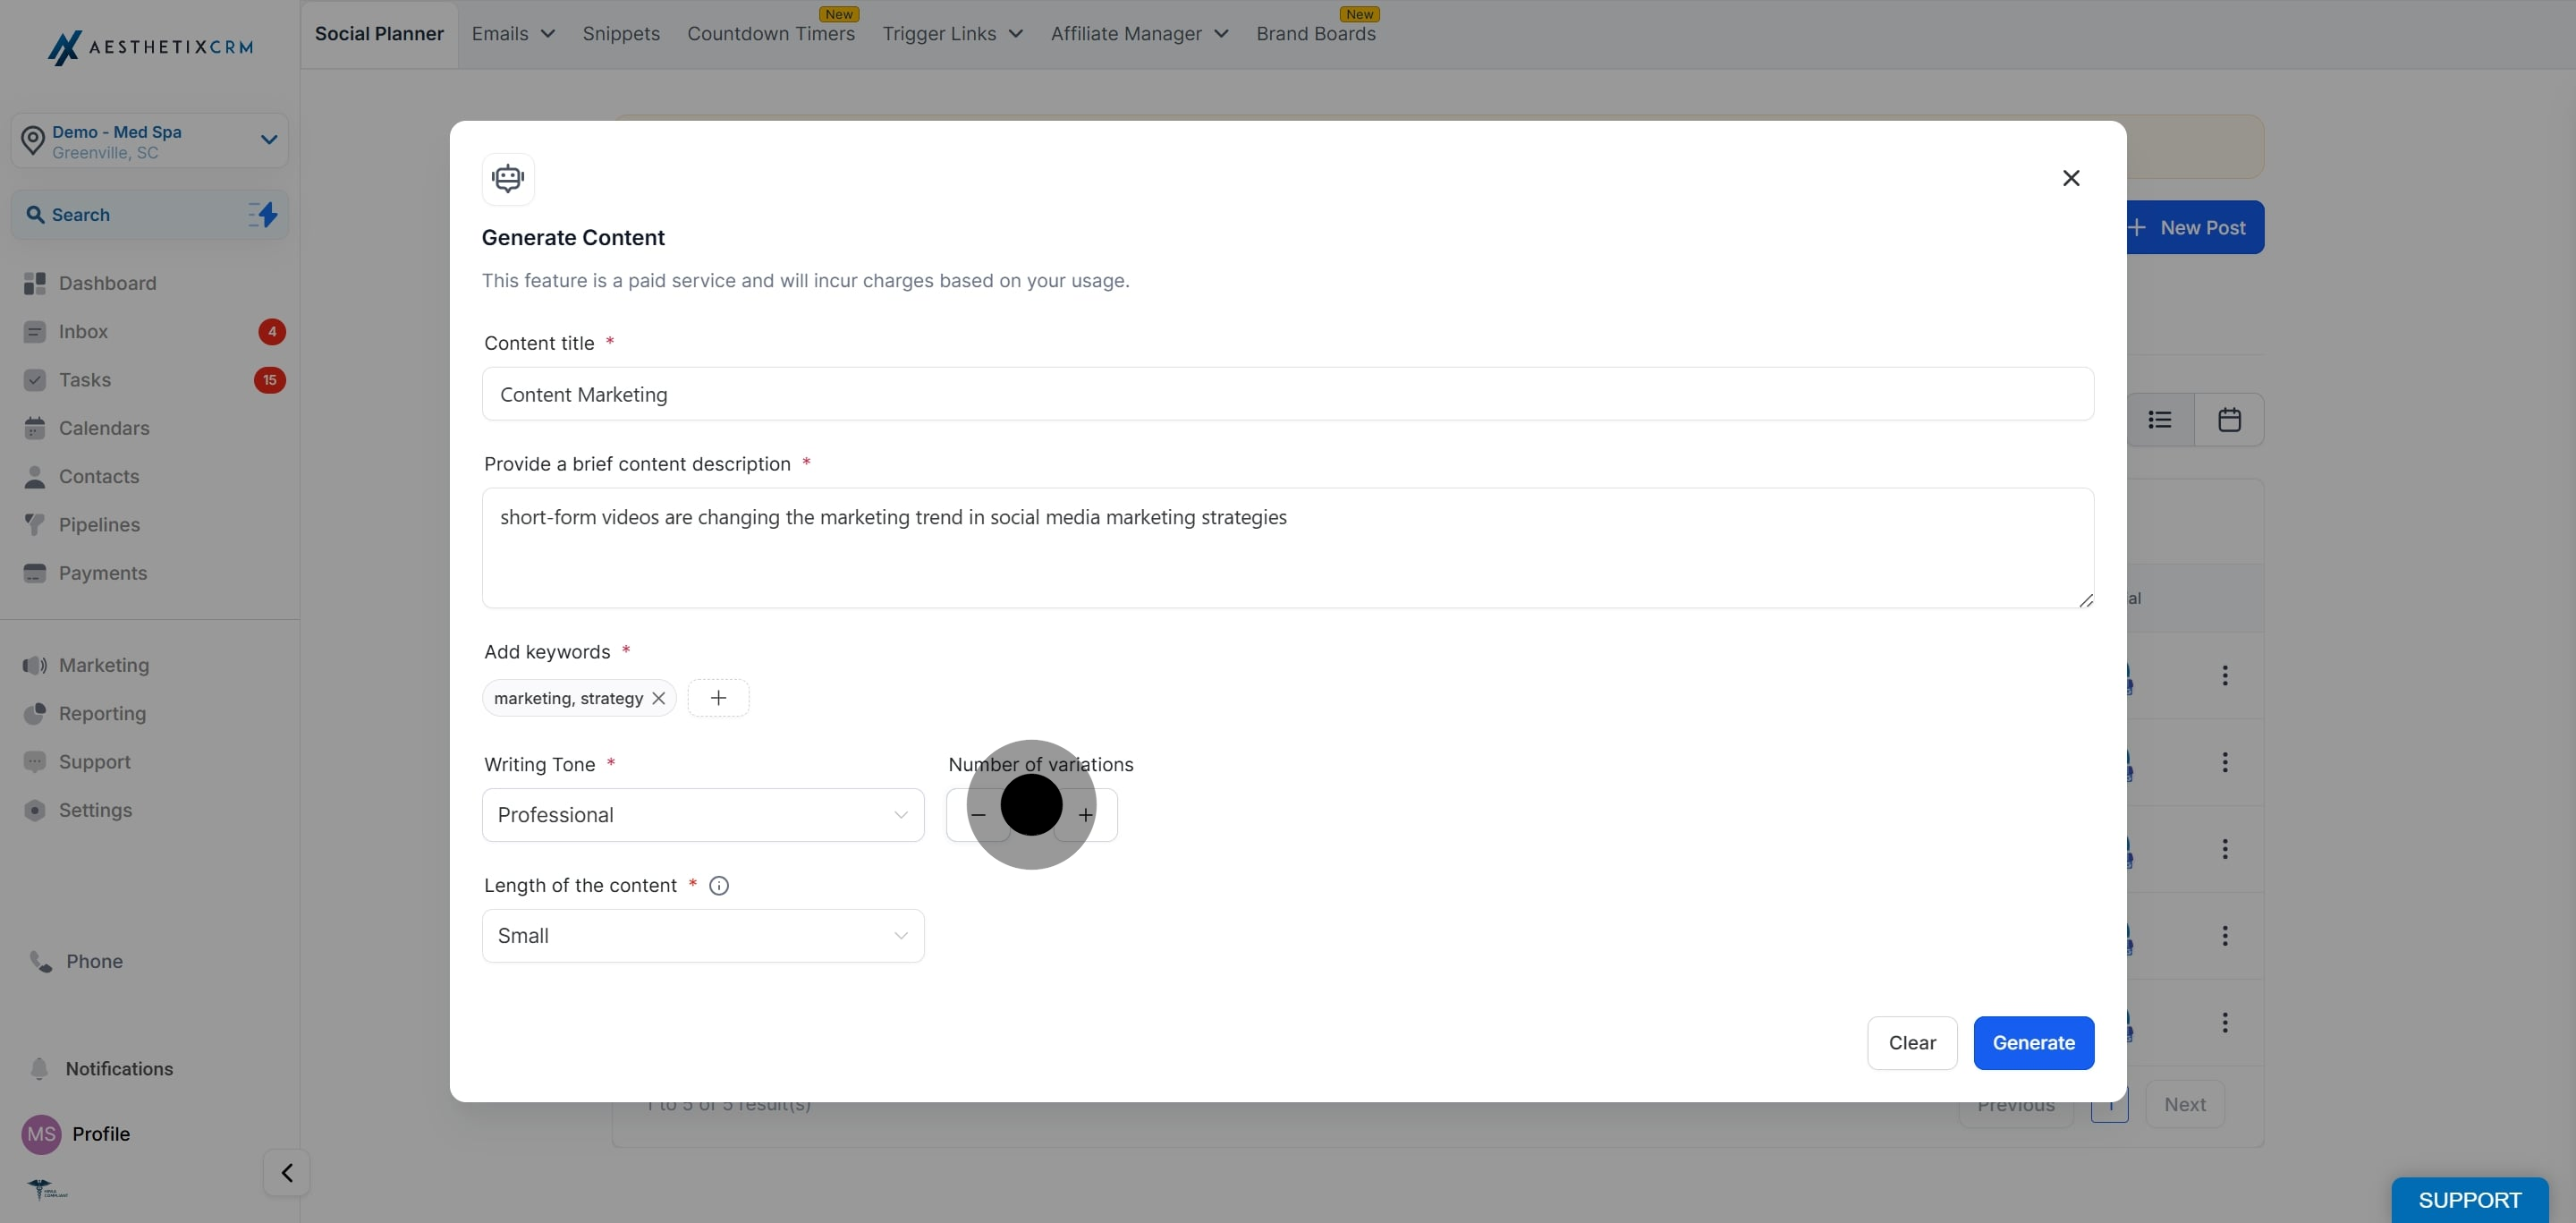Increase the number of variations
Screen dimensions: 2576x1223
[1086, 815]
